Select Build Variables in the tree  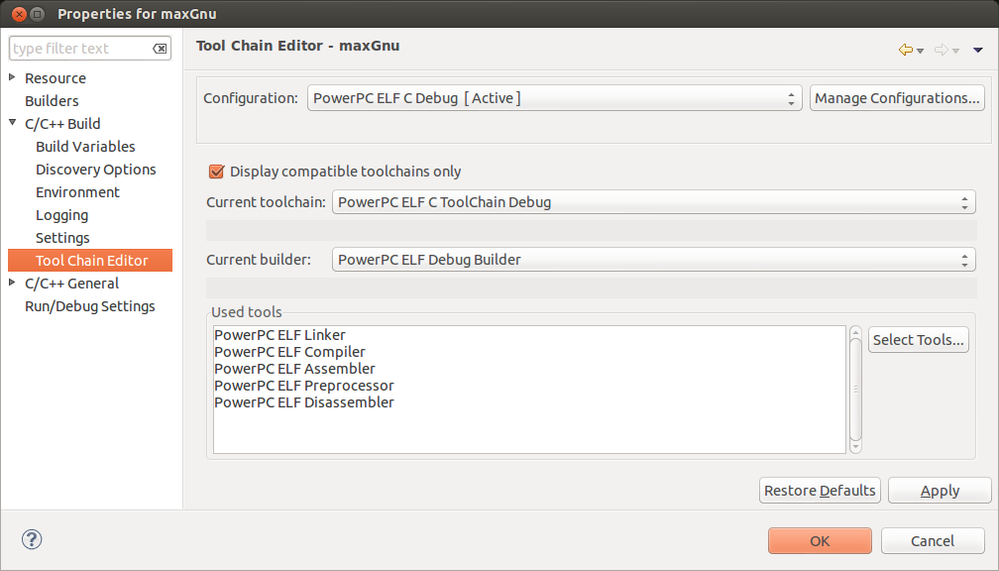click(85, 147)
